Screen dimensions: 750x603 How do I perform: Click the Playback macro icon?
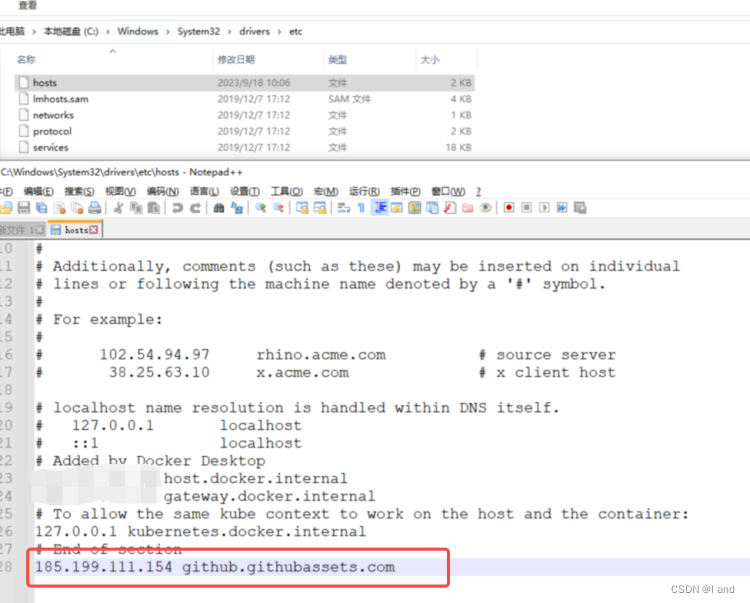[544, 208]
